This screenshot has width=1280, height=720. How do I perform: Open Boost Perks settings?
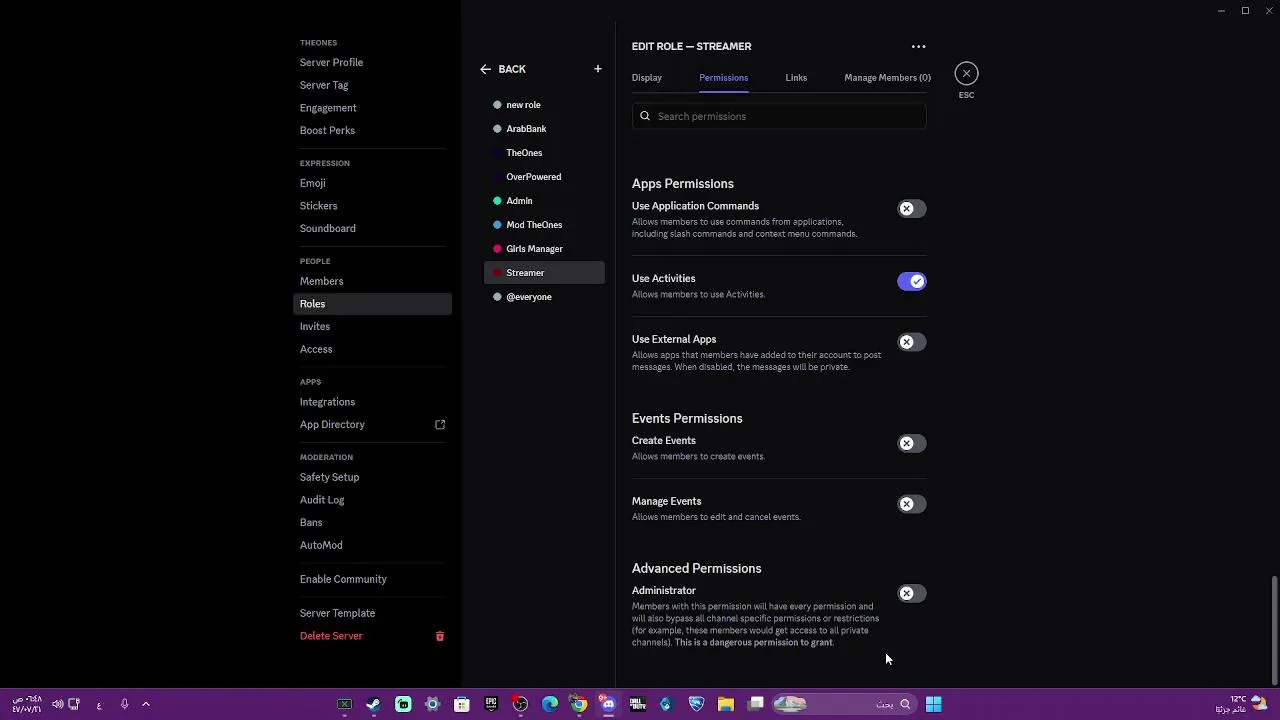point(327,130)
